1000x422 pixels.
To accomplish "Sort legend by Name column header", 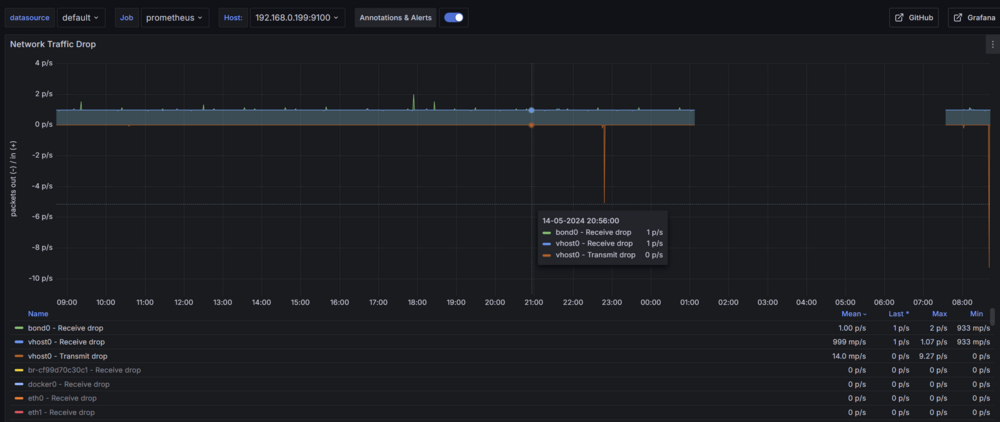I will (x=38, y=314).
